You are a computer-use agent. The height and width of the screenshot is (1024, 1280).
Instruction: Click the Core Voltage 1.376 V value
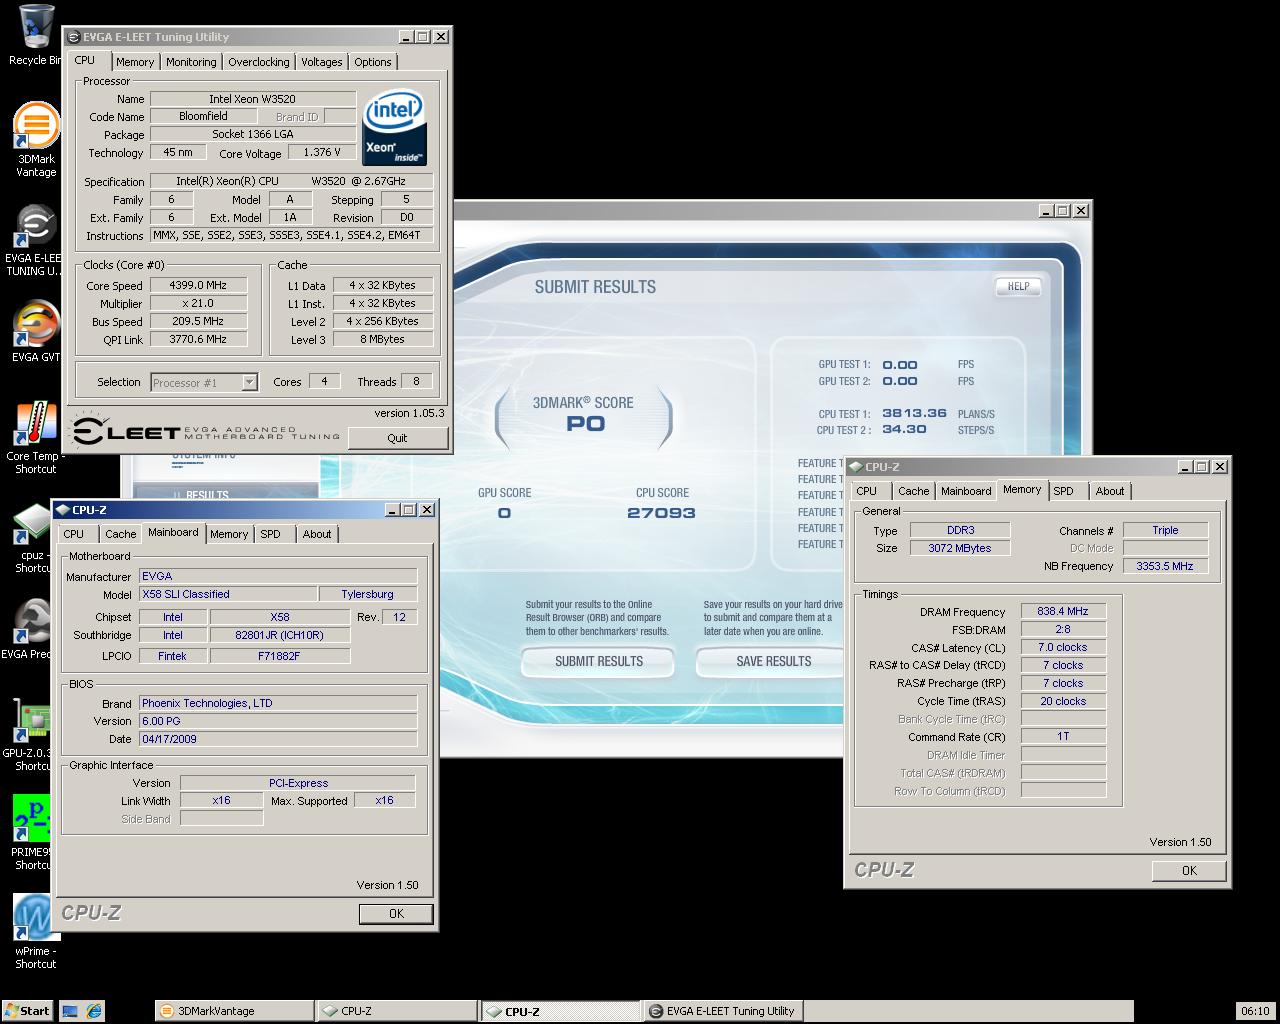click(322, 152)
